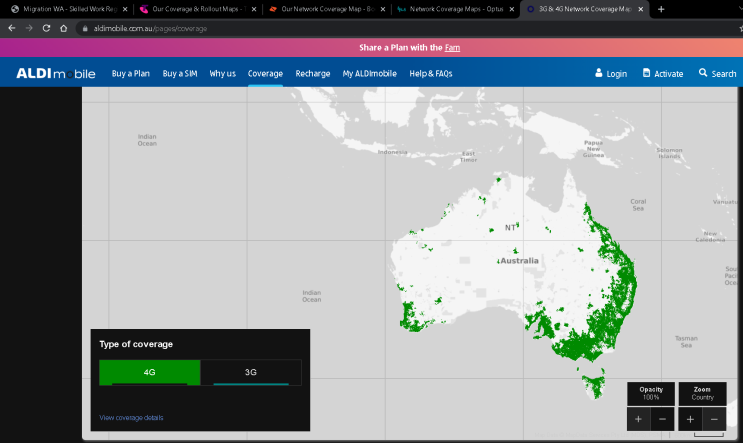Open the browser home page icon
The width and height of the screenshot is (743, 443).
pyautogui.click(x=63, y=28)
